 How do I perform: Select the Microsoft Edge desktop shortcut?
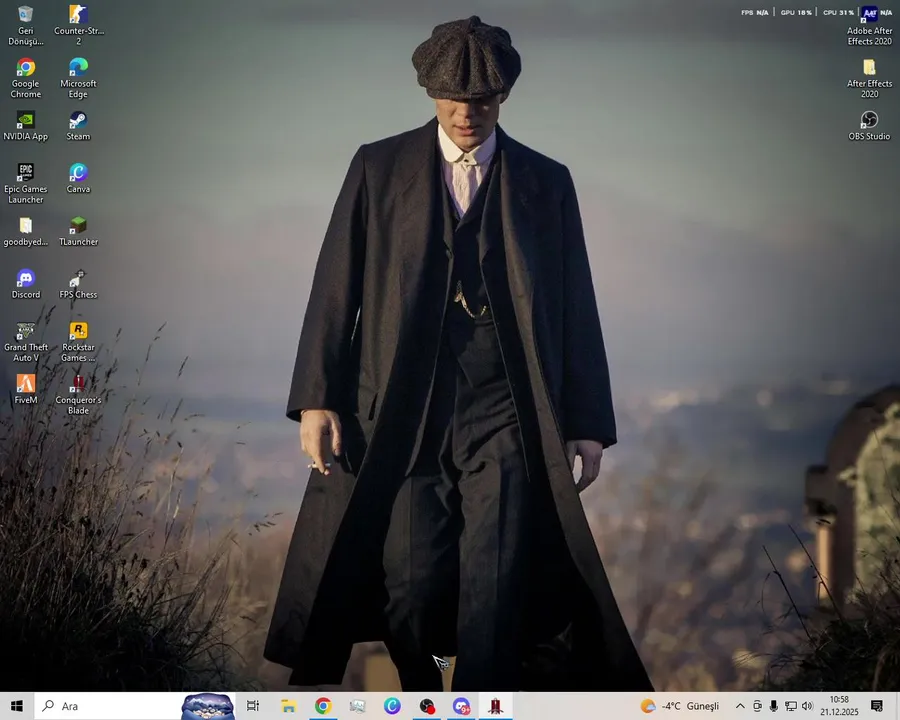[79, 78]
